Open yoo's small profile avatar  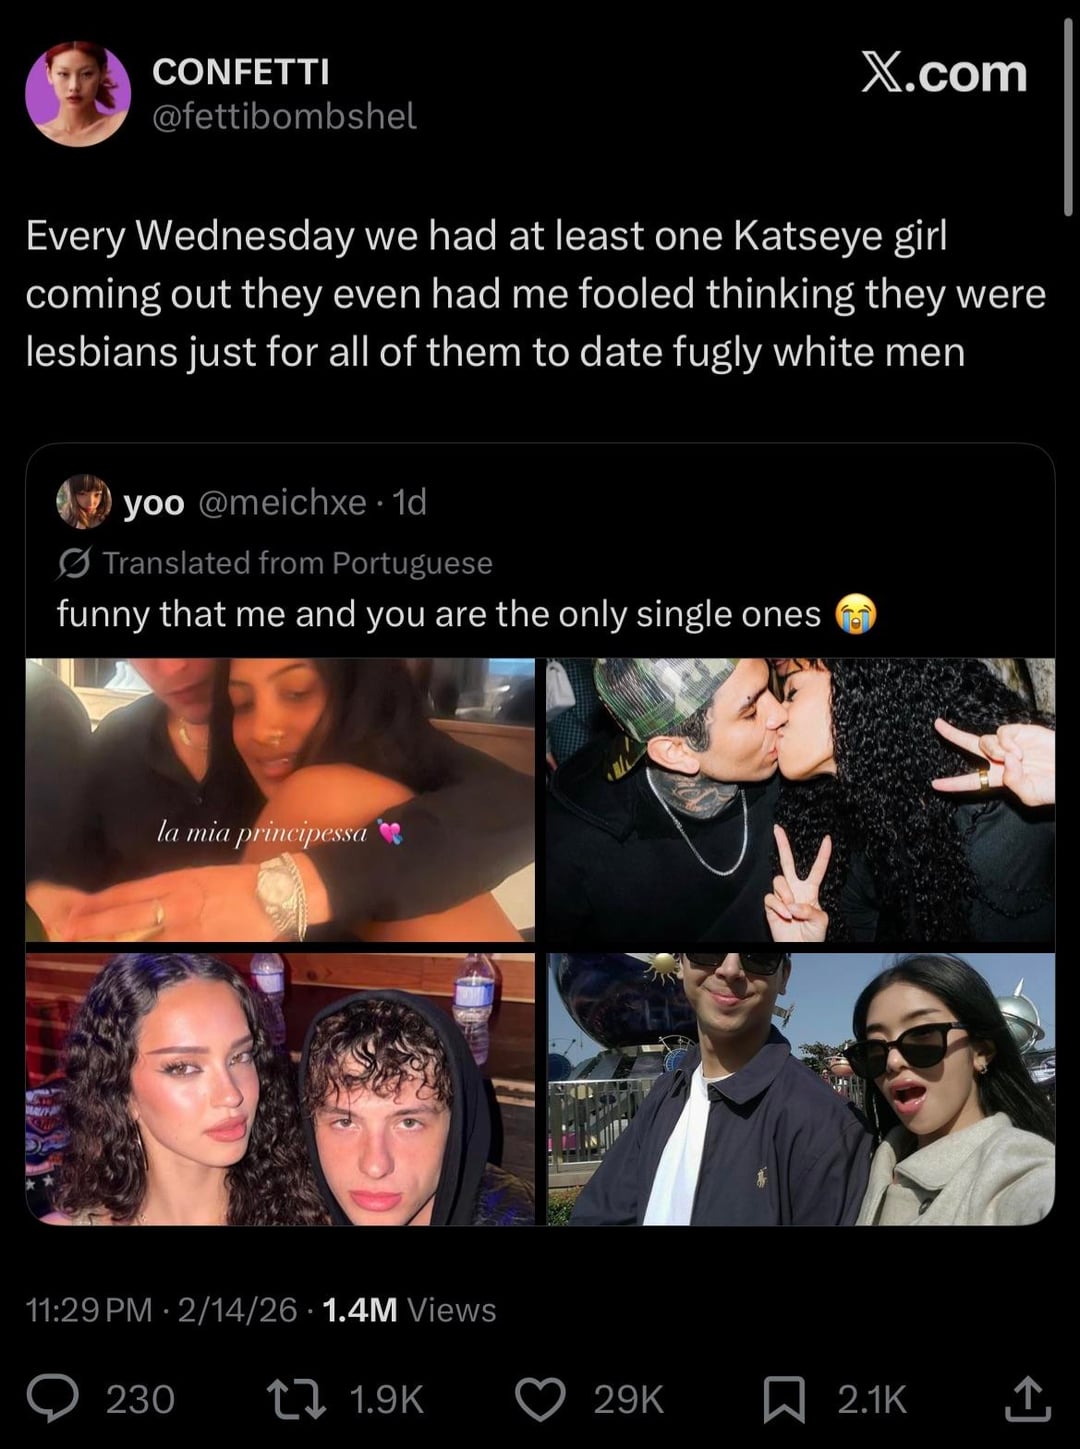click(x=84, y=501)
